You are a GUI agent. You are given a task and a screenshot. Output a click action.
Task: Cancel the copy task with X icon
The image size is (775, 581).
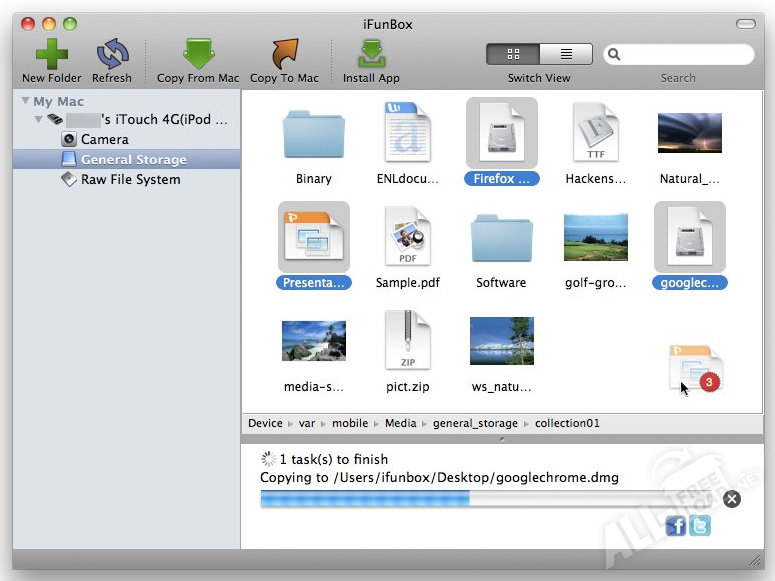(x=732, y=499)
